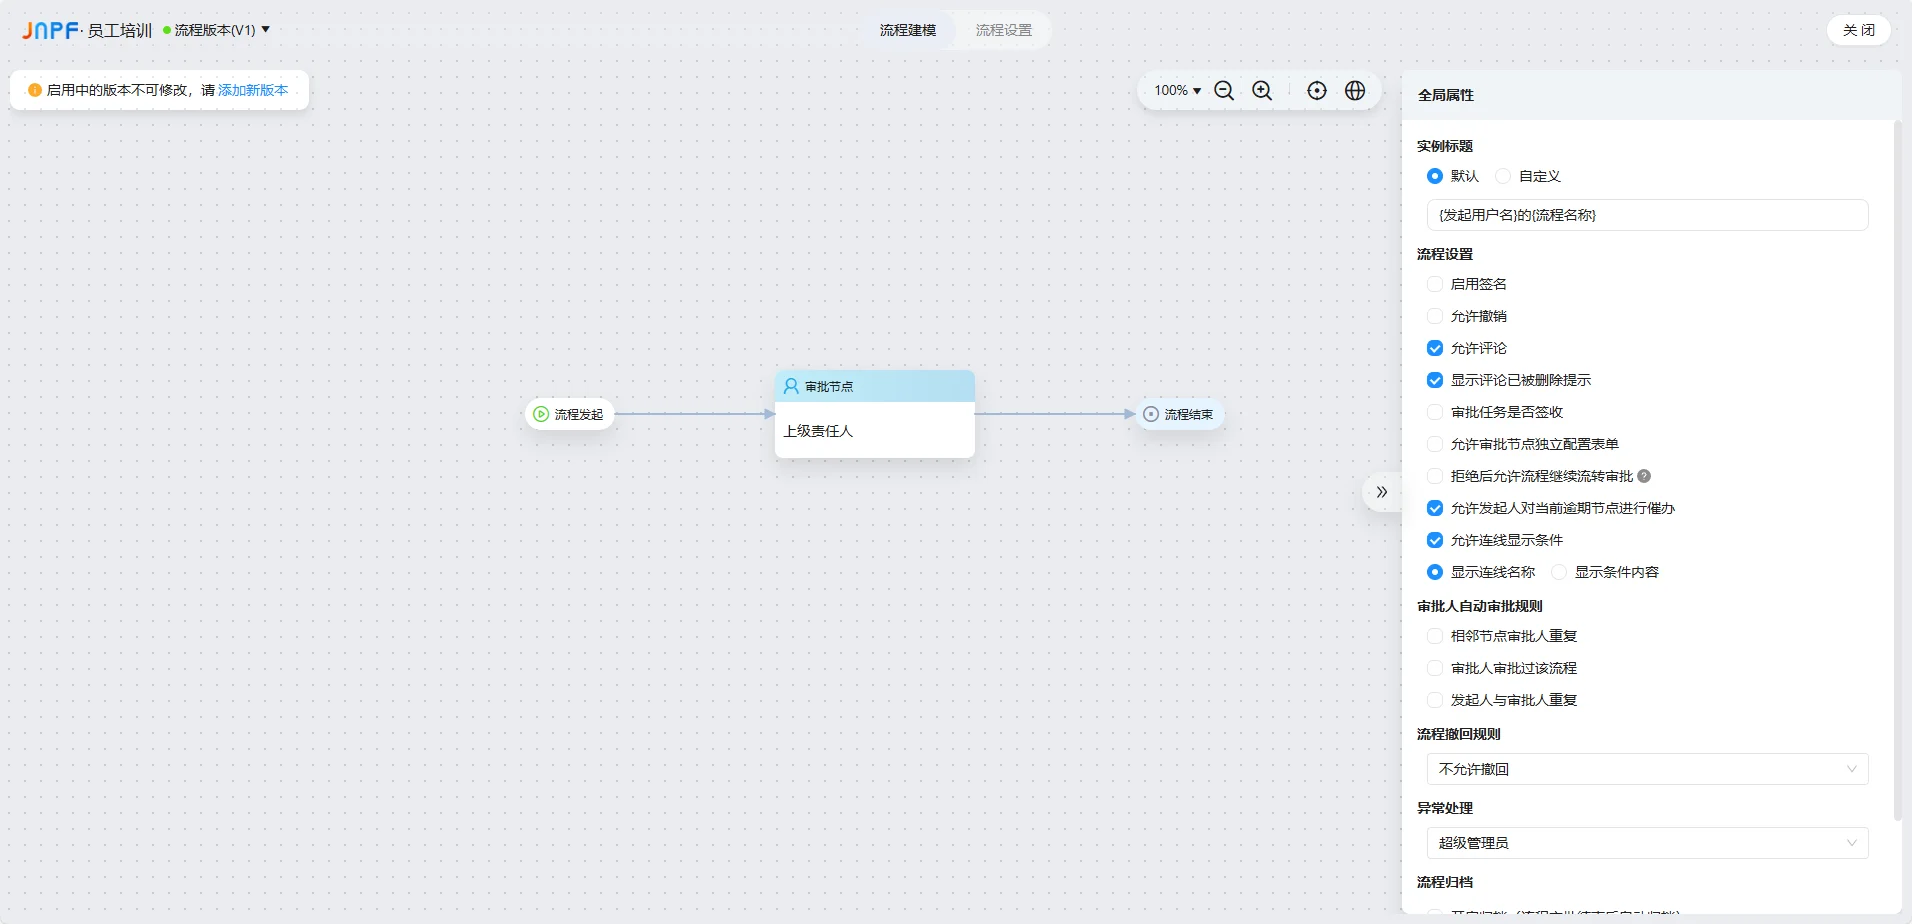Viewport: 1912px width, 924px height.
Task: Uncheck 允许发起人对当前逾期节点进行催办 checkbox
Action: (x=1435, y=508)
